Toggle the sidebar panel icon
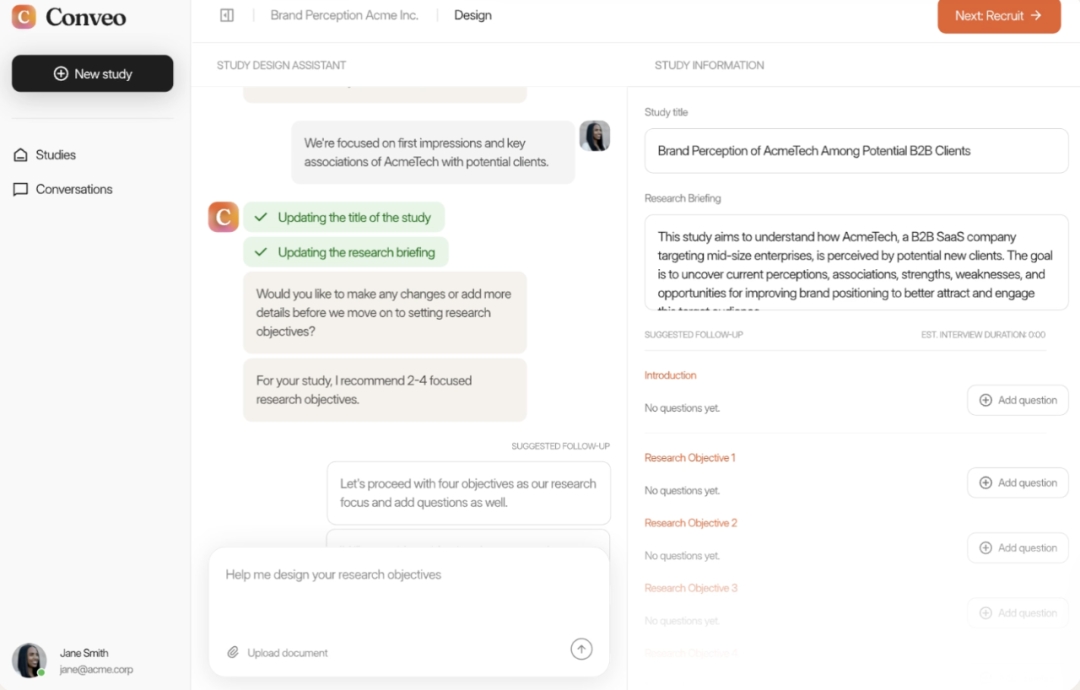1080x690 pixels. 227,15
